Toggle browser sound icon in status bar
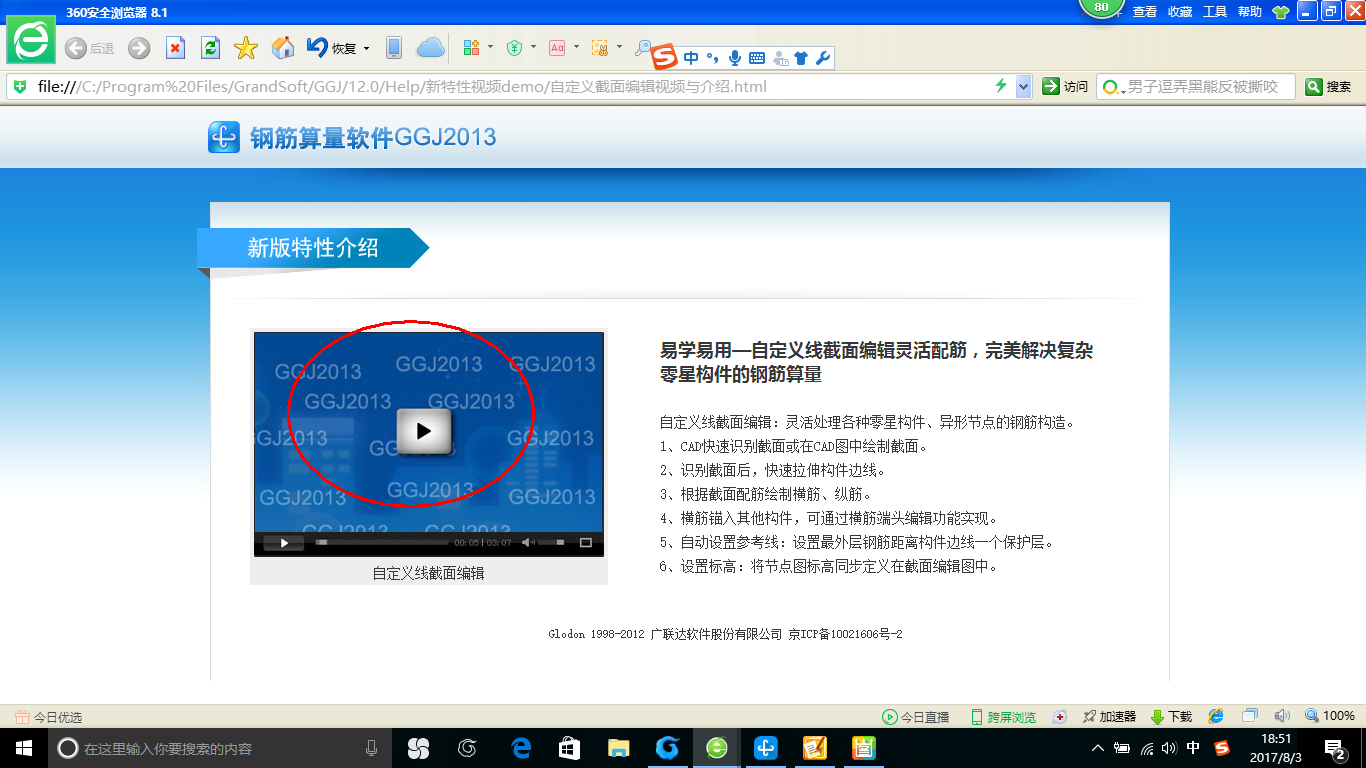This screenshot has width=1366, height=768. pyautogui.click(x=1282, y=716)
